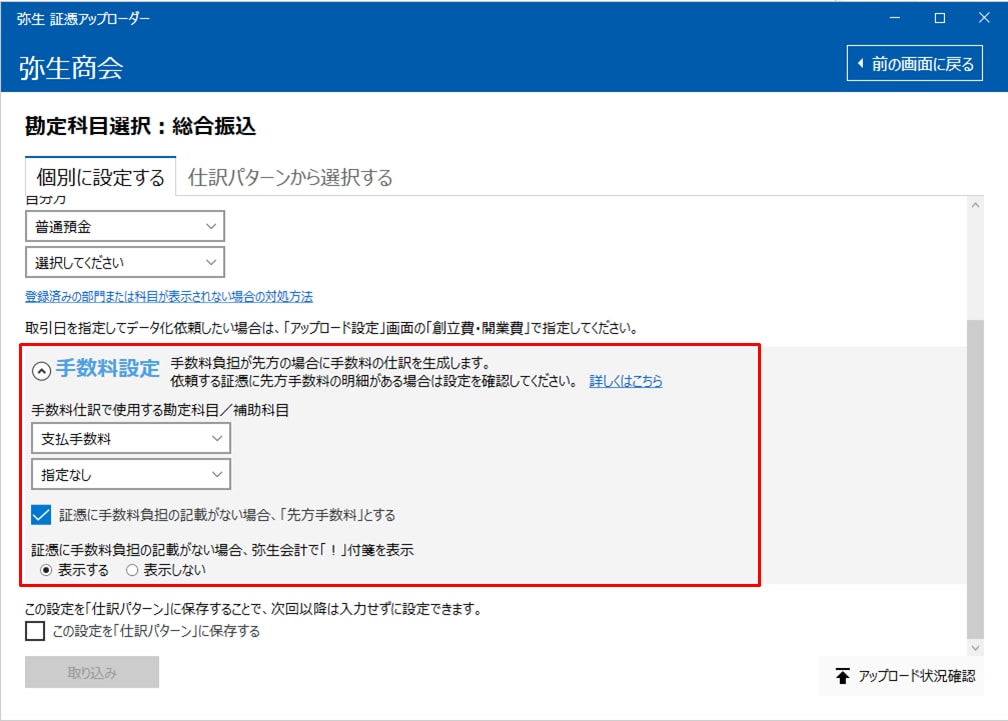
Task: Open the 支払手数料 account dropdown
Action: (x=130, y=439)
